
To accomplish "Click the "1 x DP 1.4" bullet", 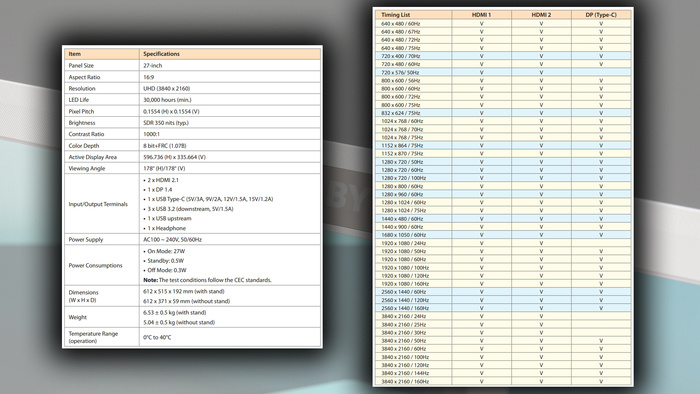I will tap(158, 190).
